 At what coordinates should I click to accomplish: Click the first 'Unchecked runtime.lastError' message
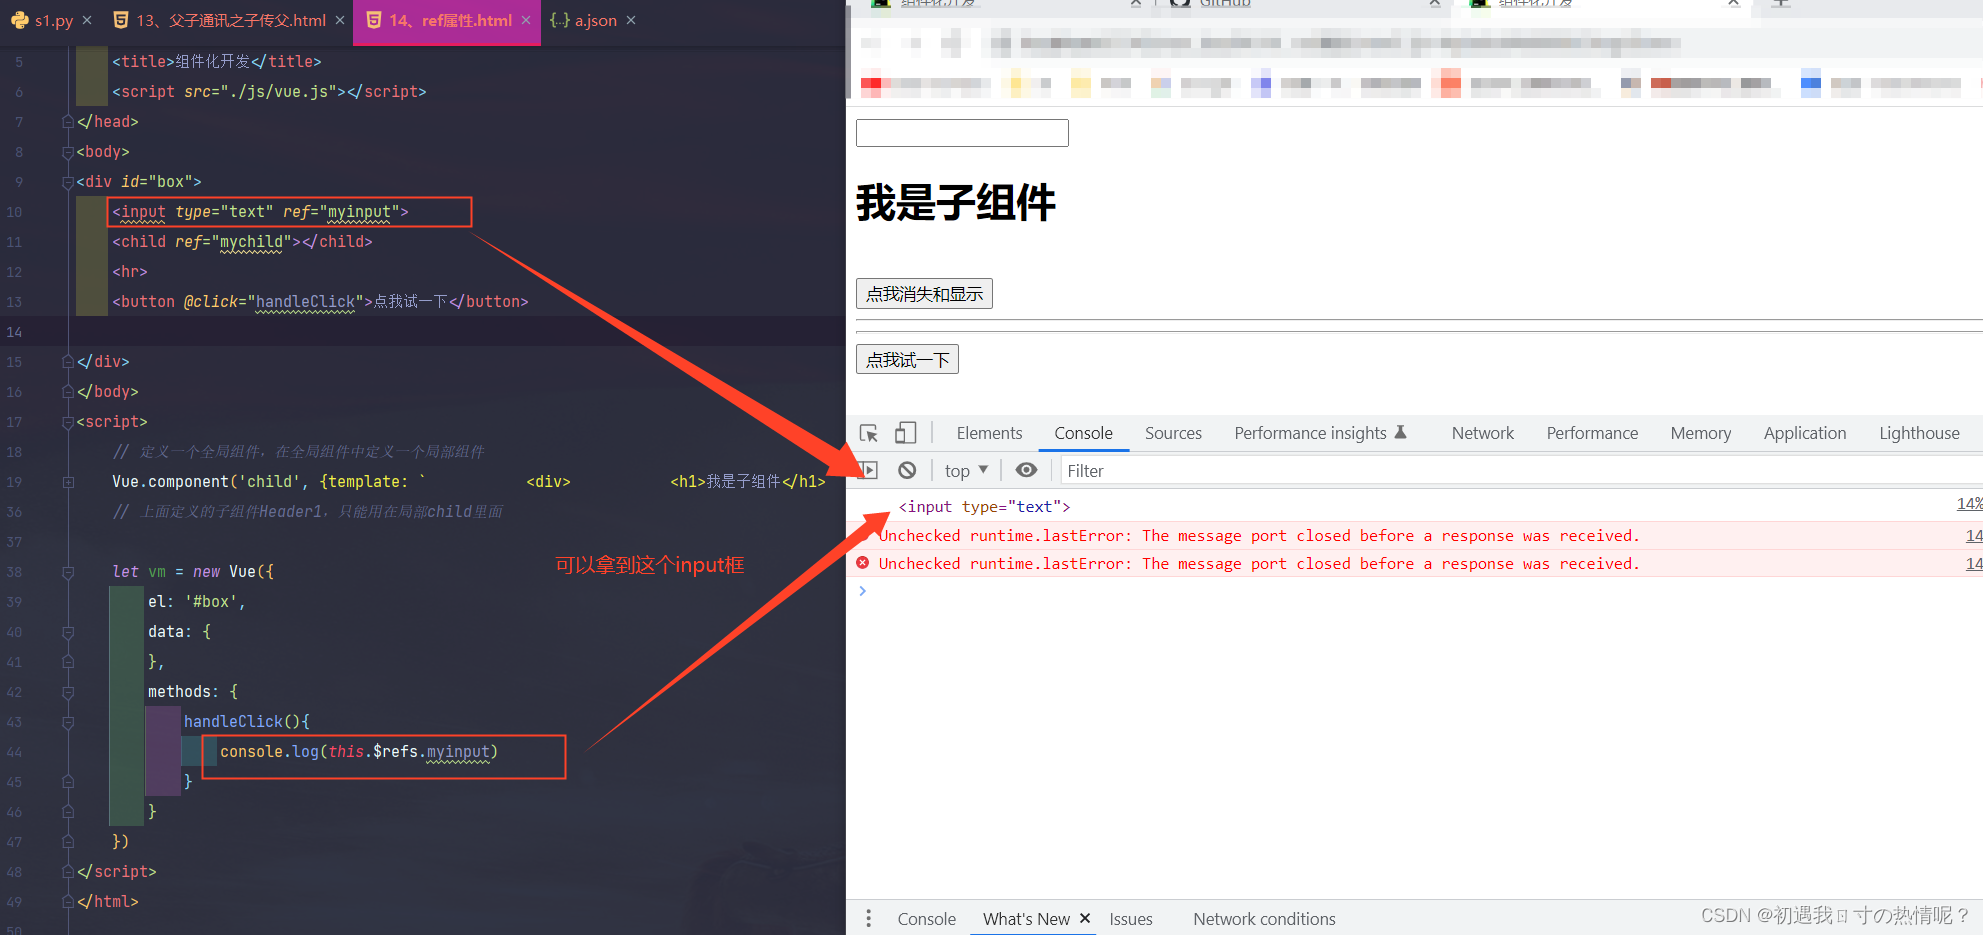(x=1259, y=535)
